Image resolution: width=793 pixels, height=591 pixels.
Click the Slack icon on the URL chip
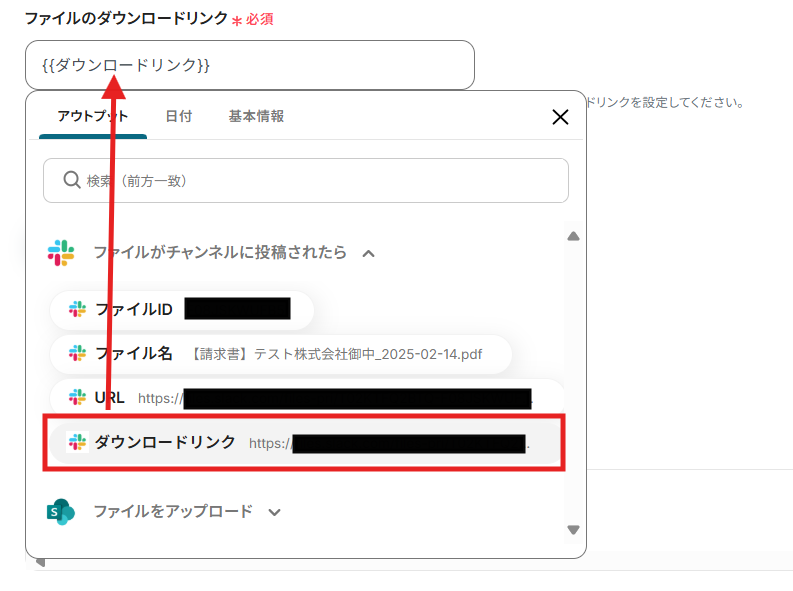pos(77,397)
